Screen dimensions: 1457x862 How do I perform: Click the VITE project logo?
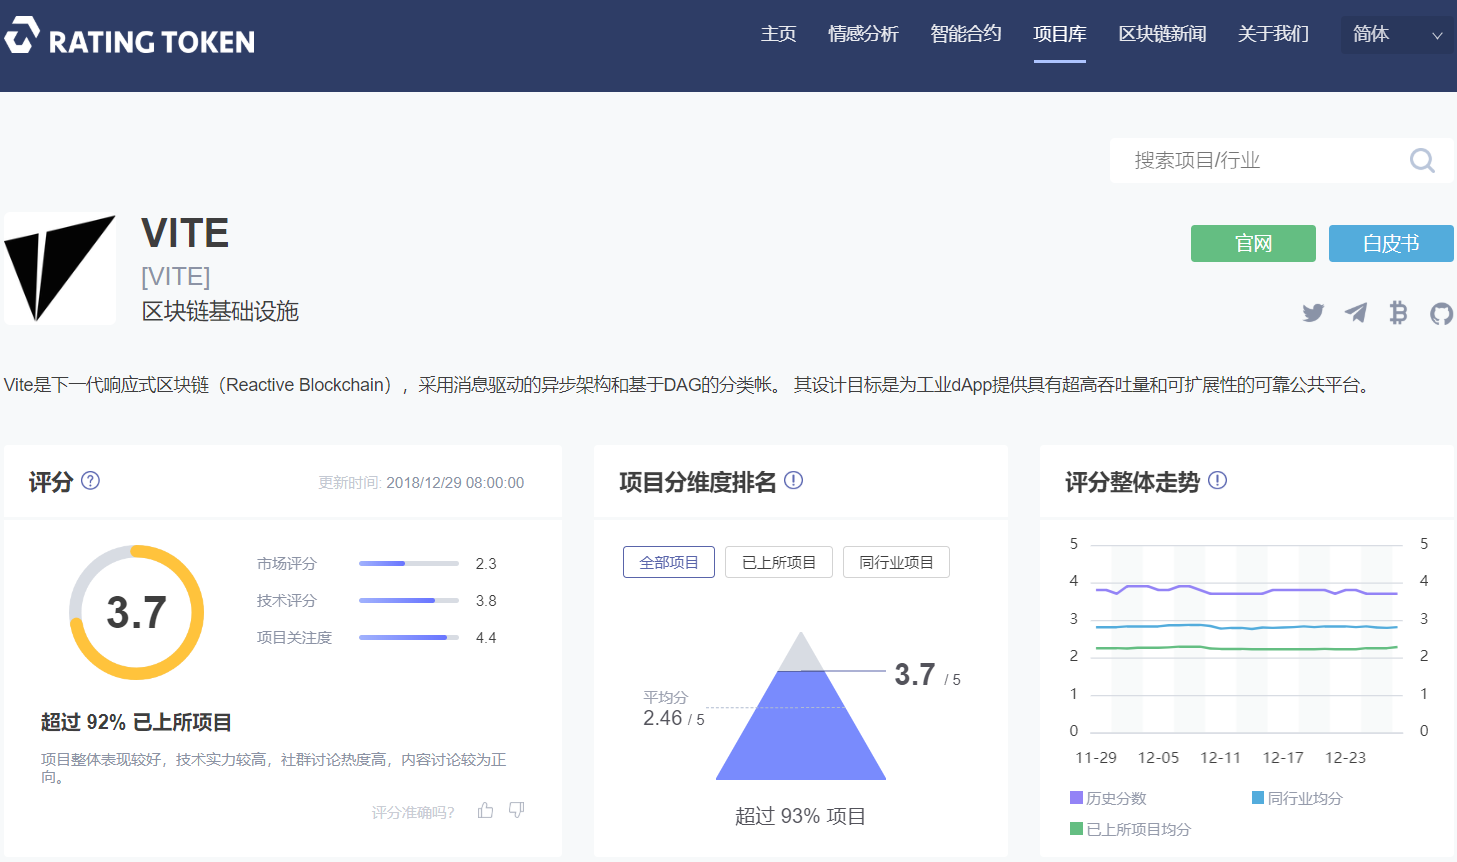point(60,268)
